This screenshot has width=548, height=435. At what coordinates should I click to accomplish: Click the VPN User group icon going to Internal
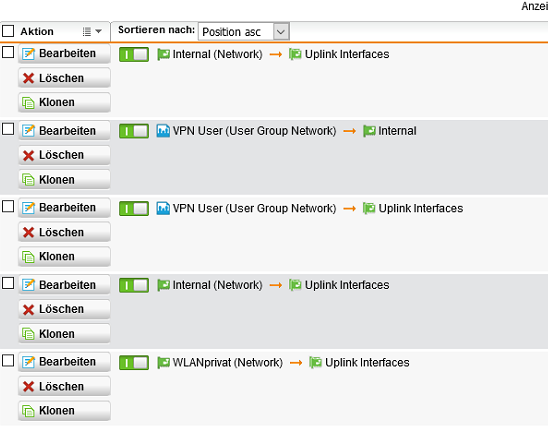pyautogui.click(x=163, y=131)
